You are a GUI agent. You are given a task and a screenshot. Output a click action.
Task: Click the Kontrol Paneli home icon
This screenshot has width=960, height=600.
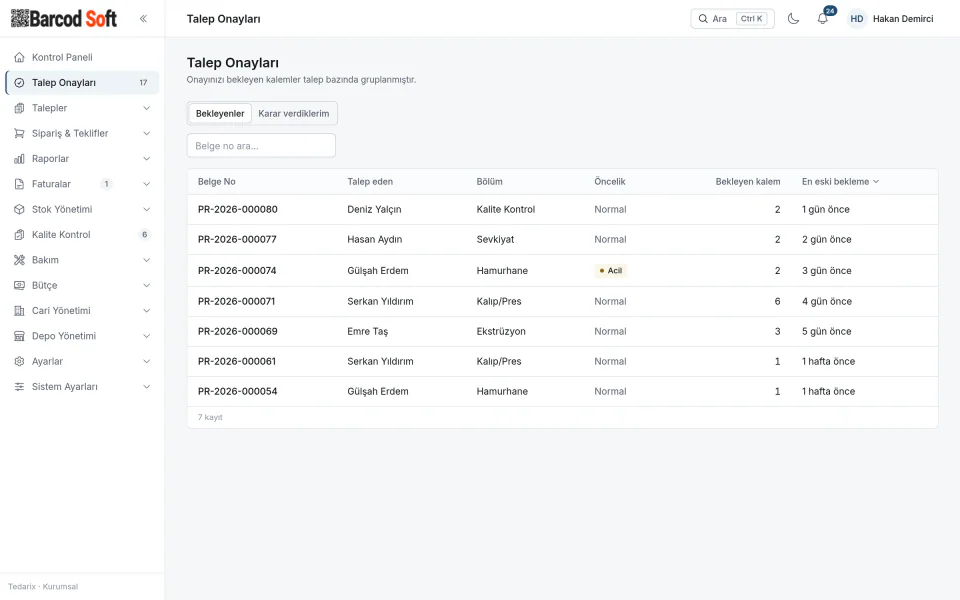pos(20,58)
